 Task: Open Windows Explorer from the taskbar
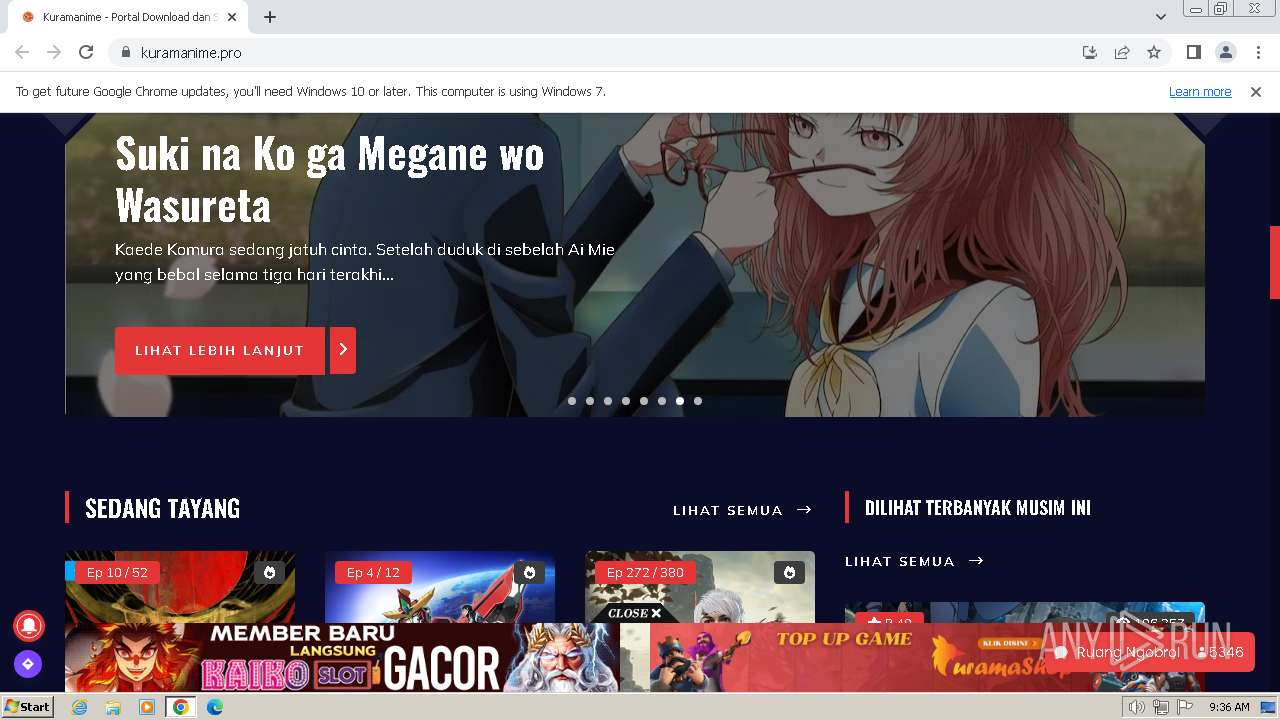[x=113, y=707]
